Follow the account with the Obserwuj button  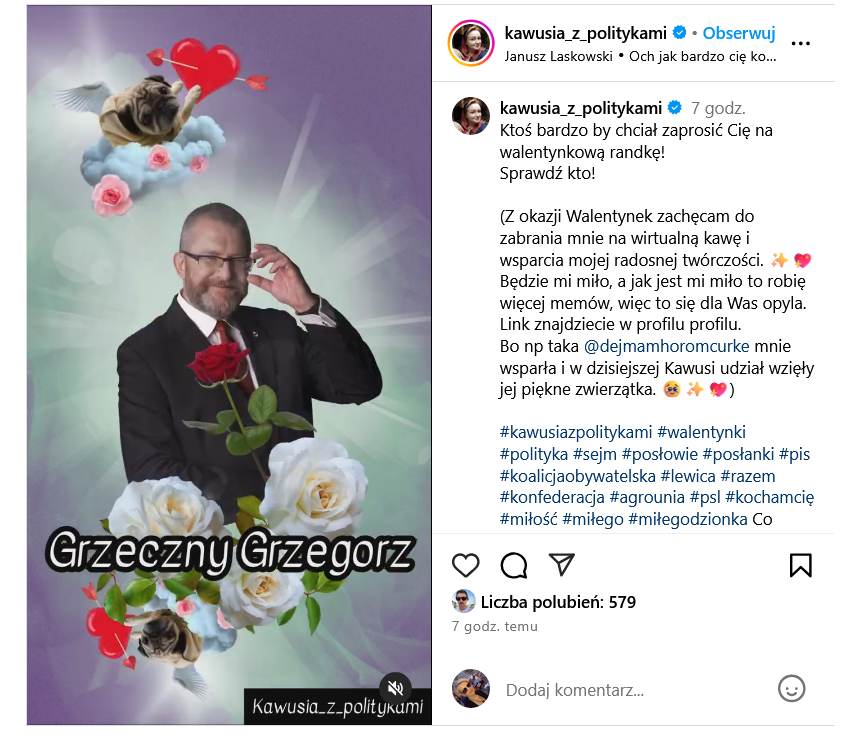(x=738, y=33)
